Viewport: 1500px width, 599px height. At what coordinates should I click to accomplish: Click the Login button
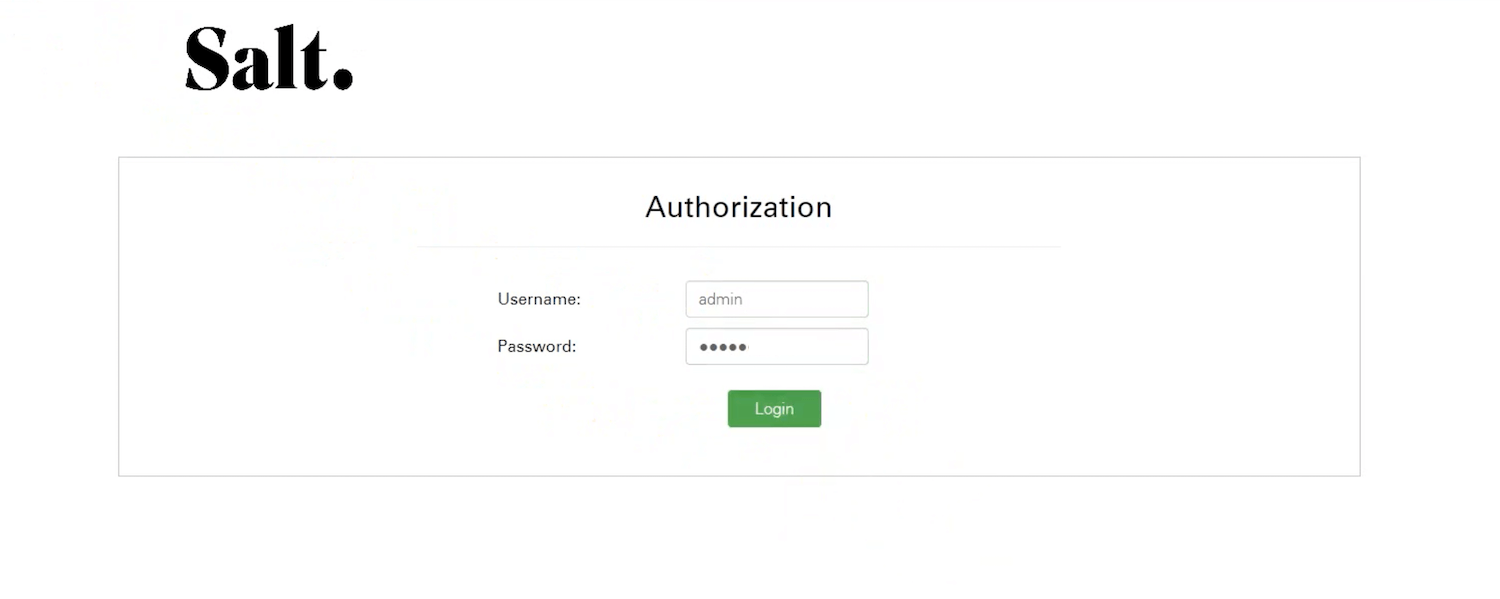[x=774, y=409]
